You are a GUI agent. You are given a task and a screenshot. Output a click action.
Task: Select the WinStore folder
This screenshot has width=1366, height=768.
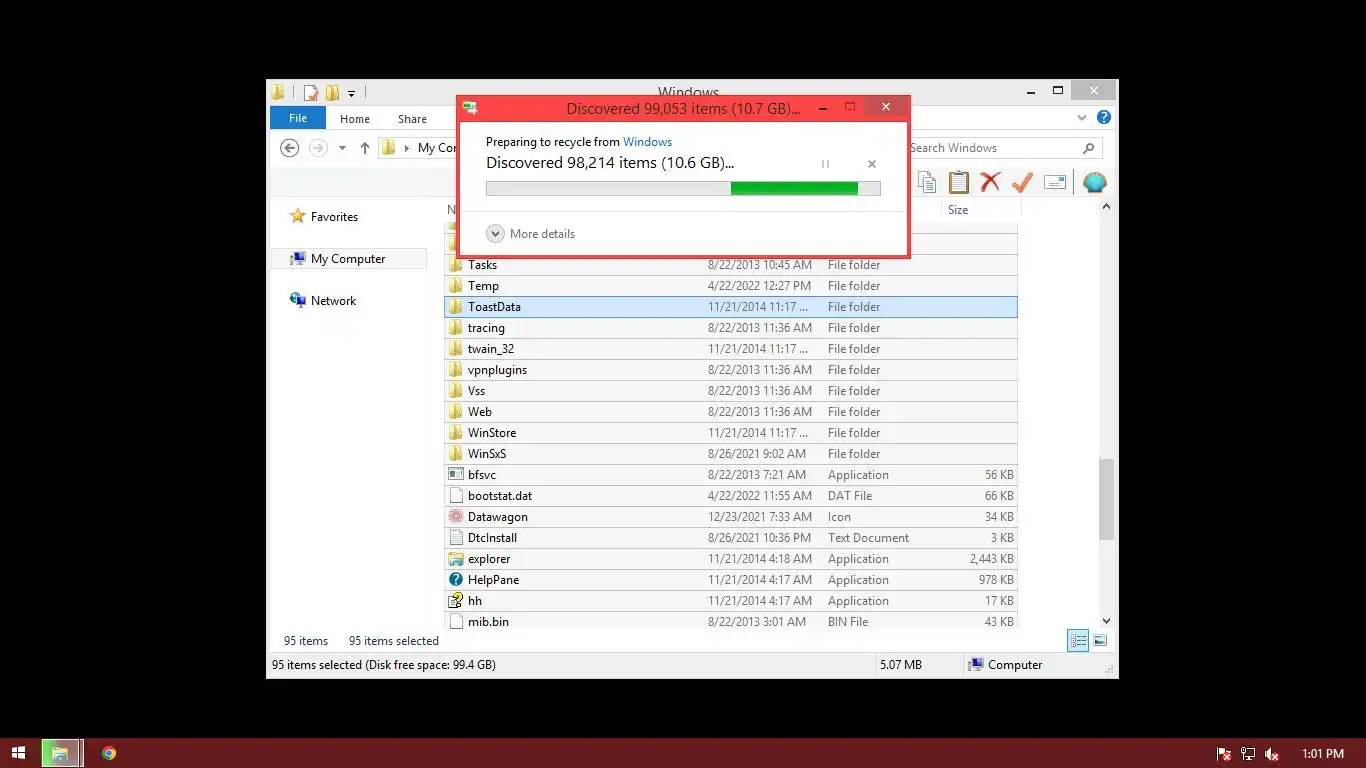click(x=731, y=433)
